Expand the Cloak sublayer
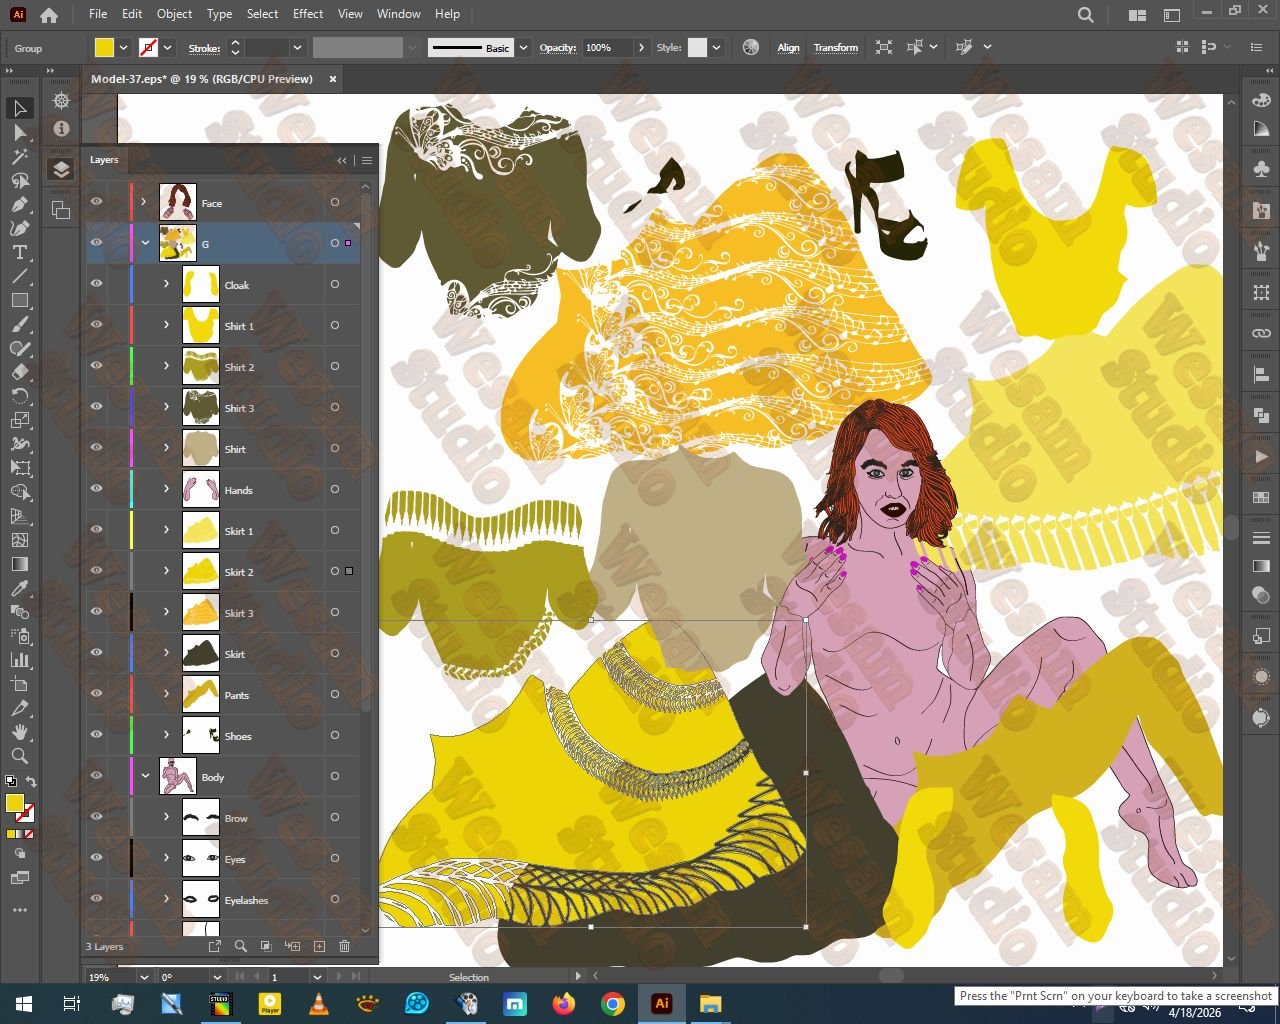1280x1024 pixels. click(x=167, y=284)
